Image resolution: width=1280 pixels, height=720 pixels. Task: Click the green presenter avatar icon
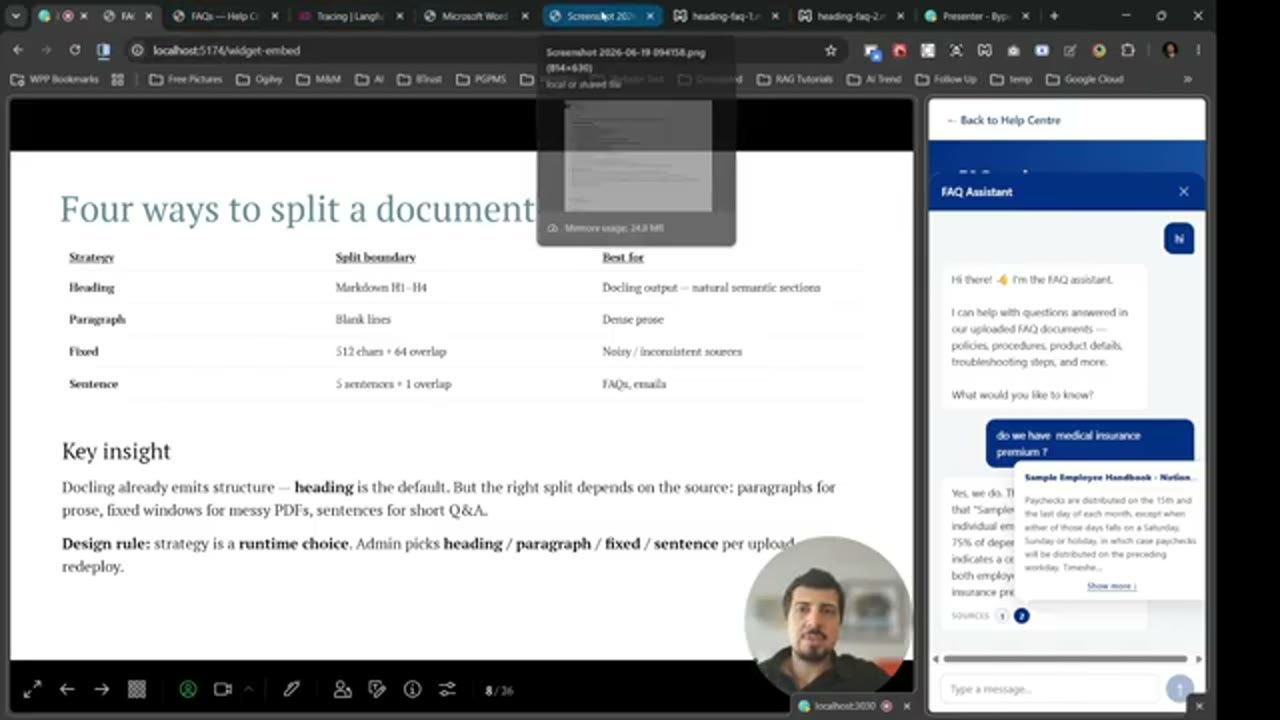point(188,689)
